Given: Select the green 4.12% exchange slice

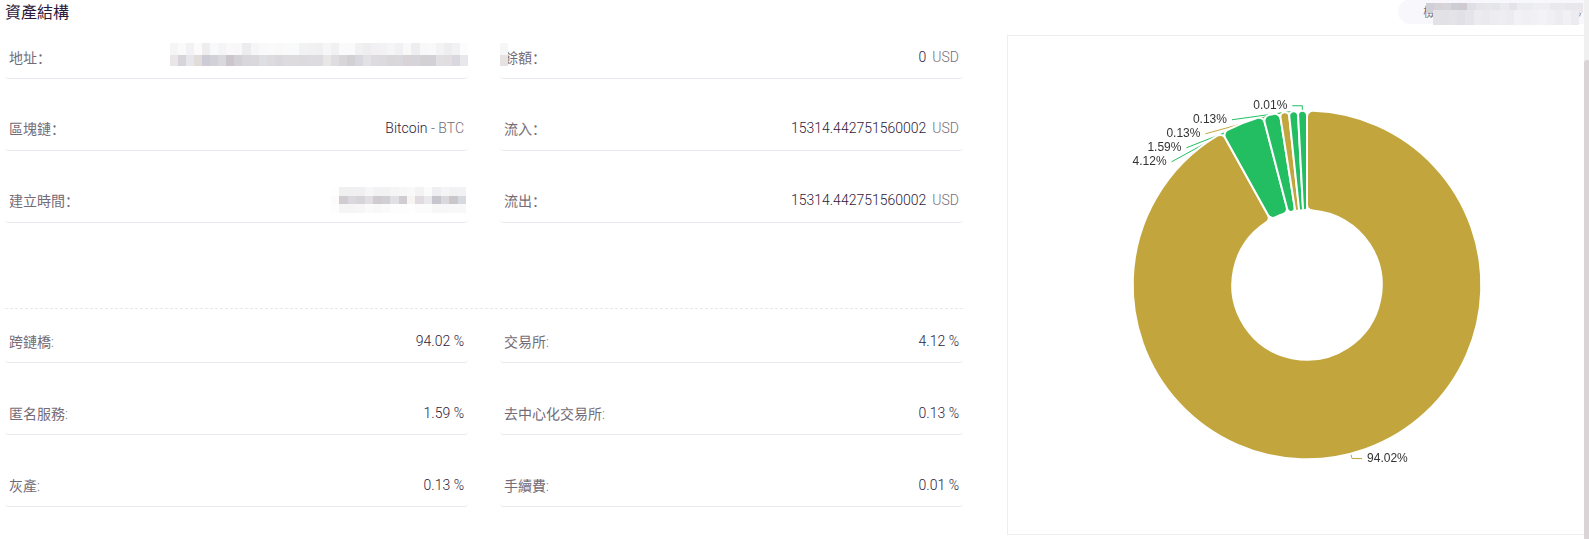Looking at the screenshot, I should pyautogui.click(x=1257, y=165).
